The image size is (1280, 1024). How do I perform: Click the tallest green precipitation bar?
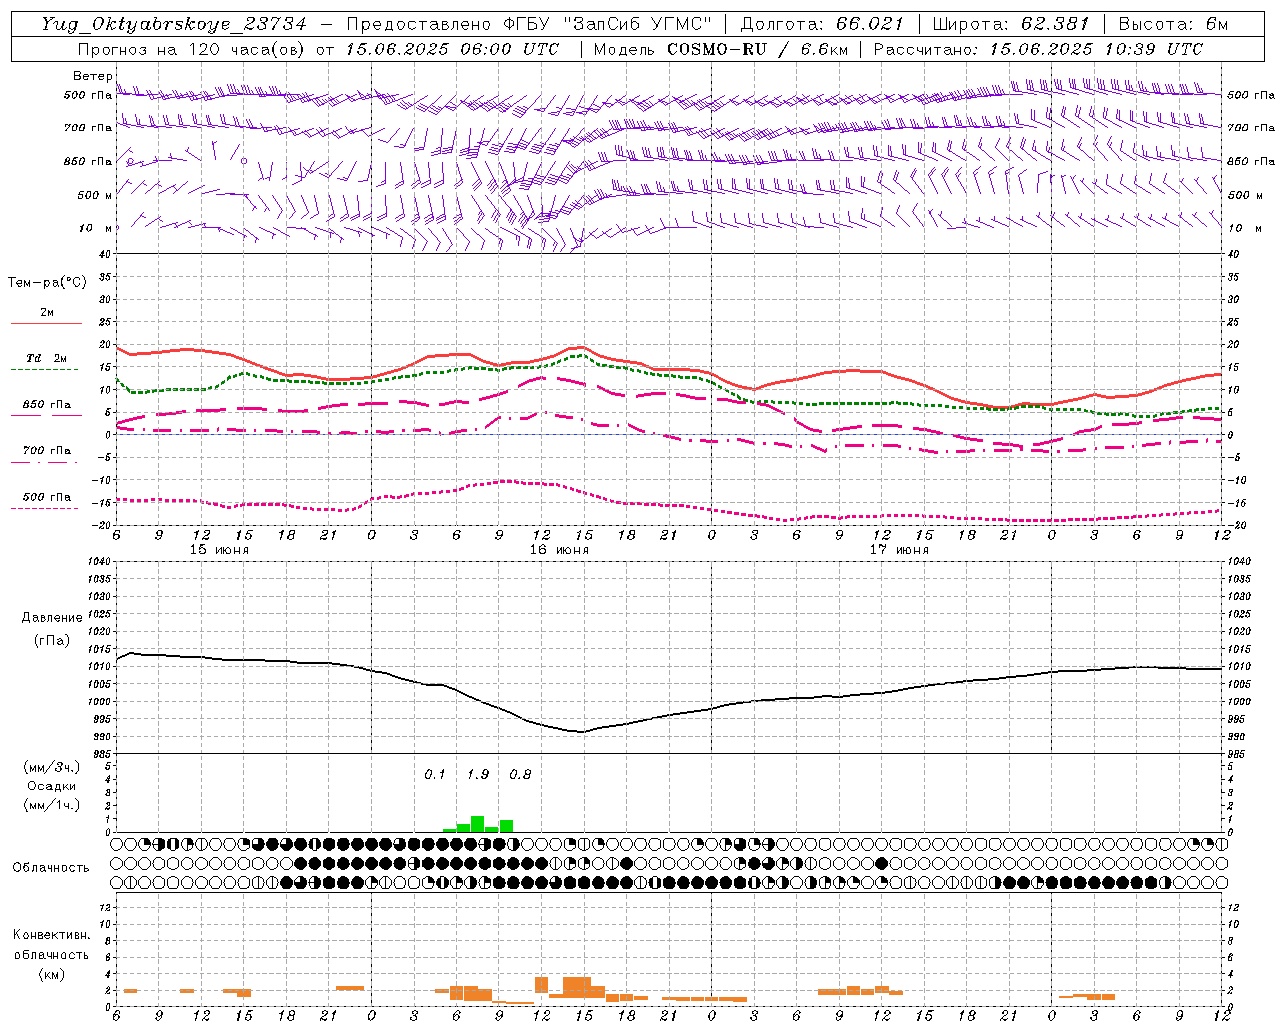pyautogui.click(x=478, y=824)
